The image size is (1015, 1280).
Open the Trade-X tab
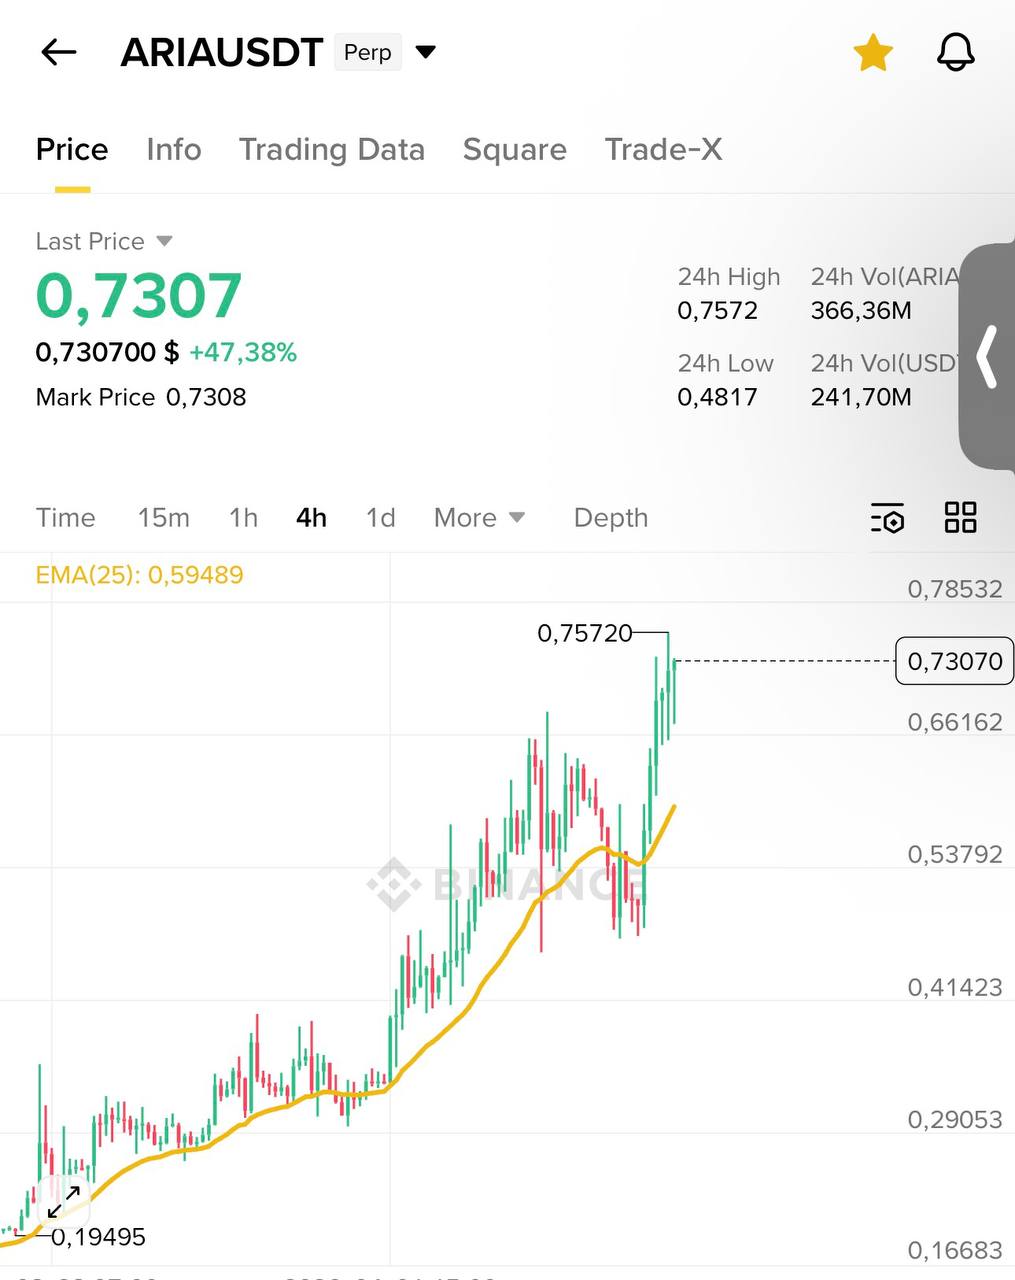663,150
